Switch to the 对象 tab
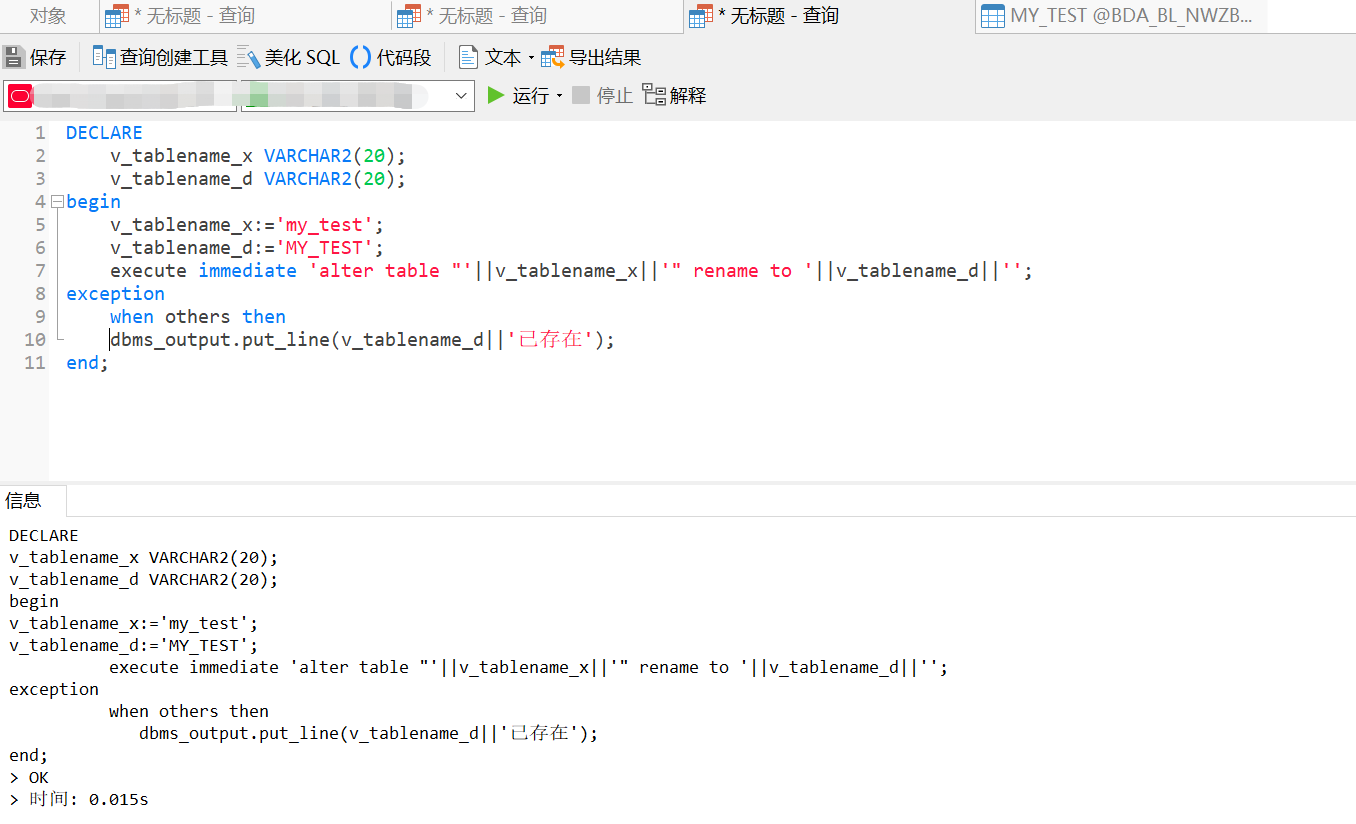The height and width of the screenshot is (824, 1356). pyautogui.click(x=48, y=16)
